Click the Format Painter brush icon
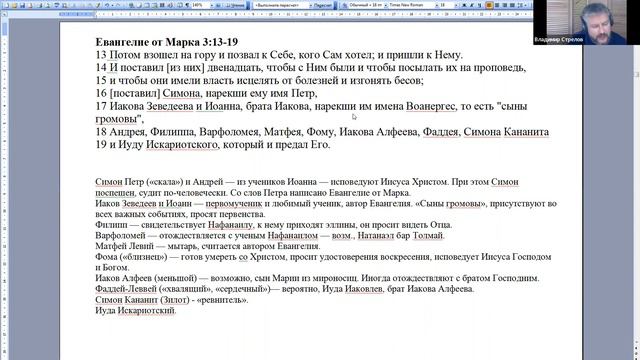This screenshot has width=640, height=360. click(98, 5)
